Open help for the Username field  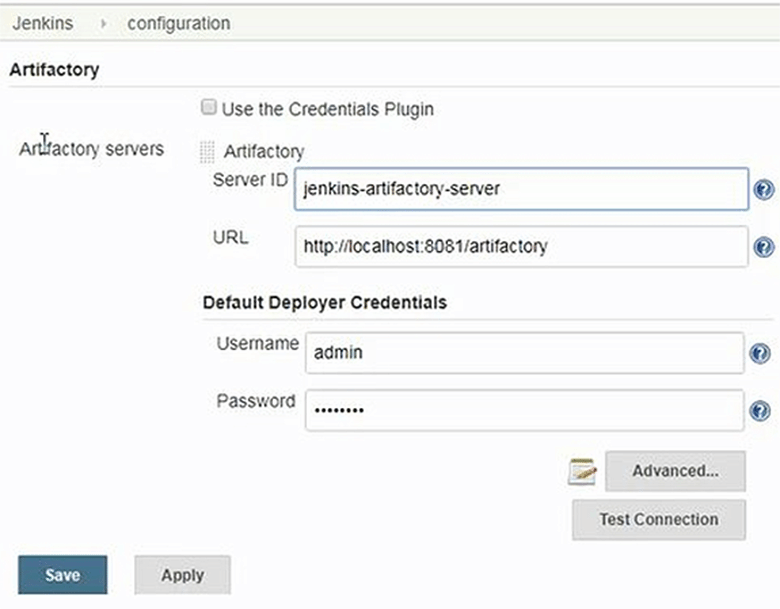point(760,353)
